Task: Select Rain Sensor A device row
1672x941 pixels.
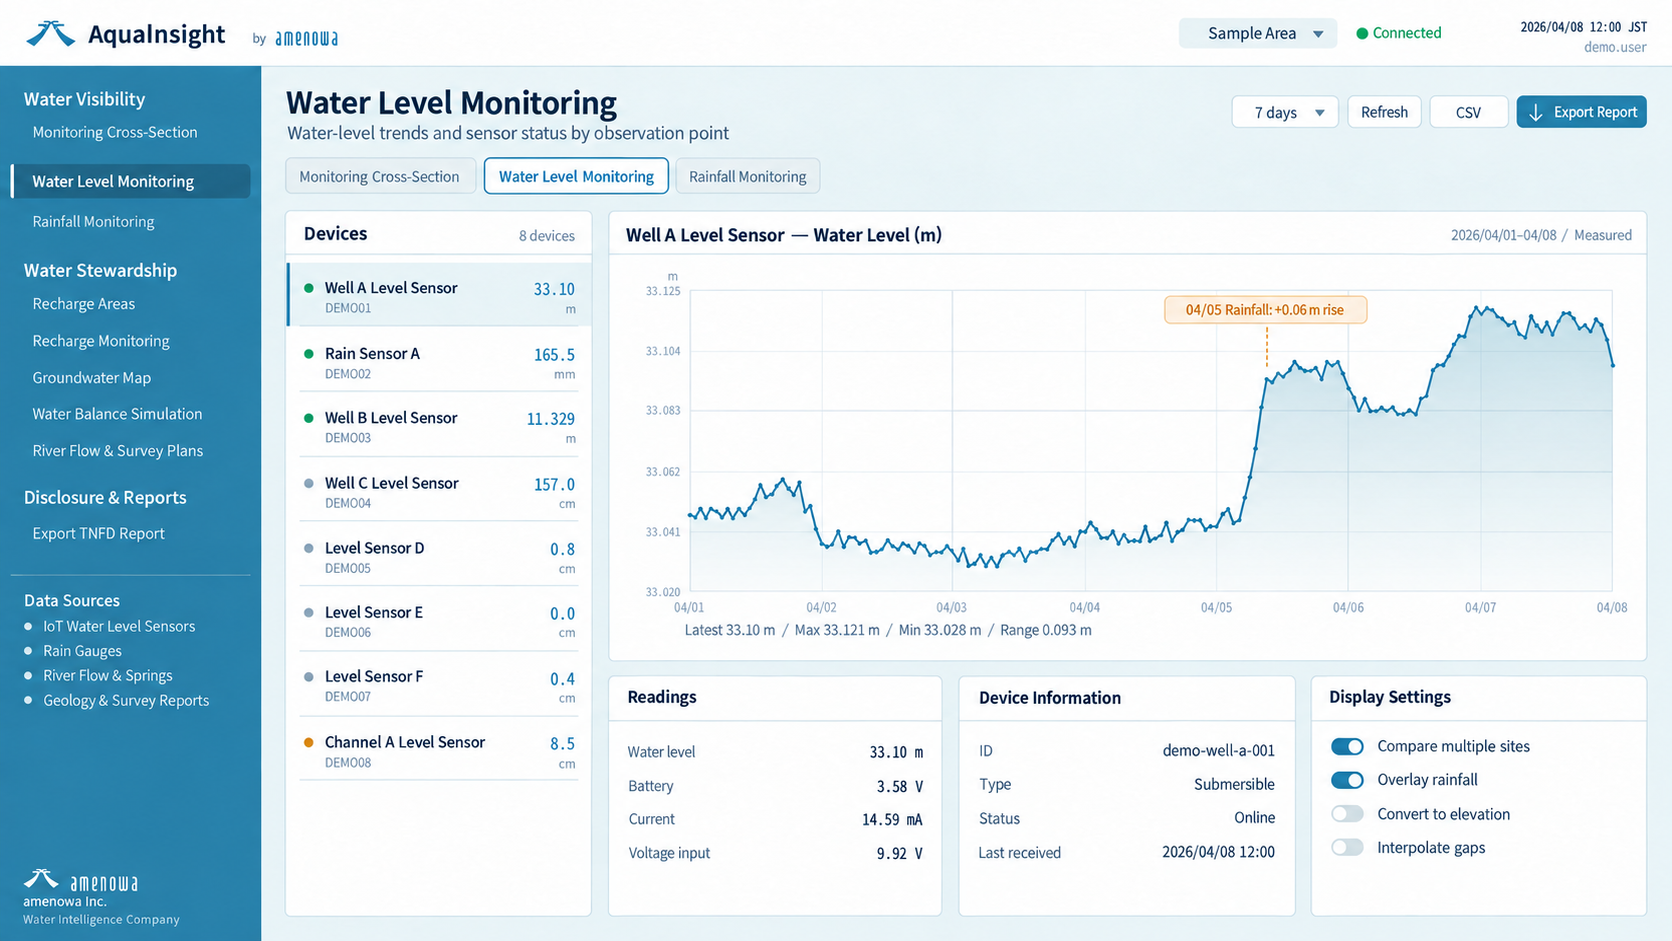Action: (439, 361)
